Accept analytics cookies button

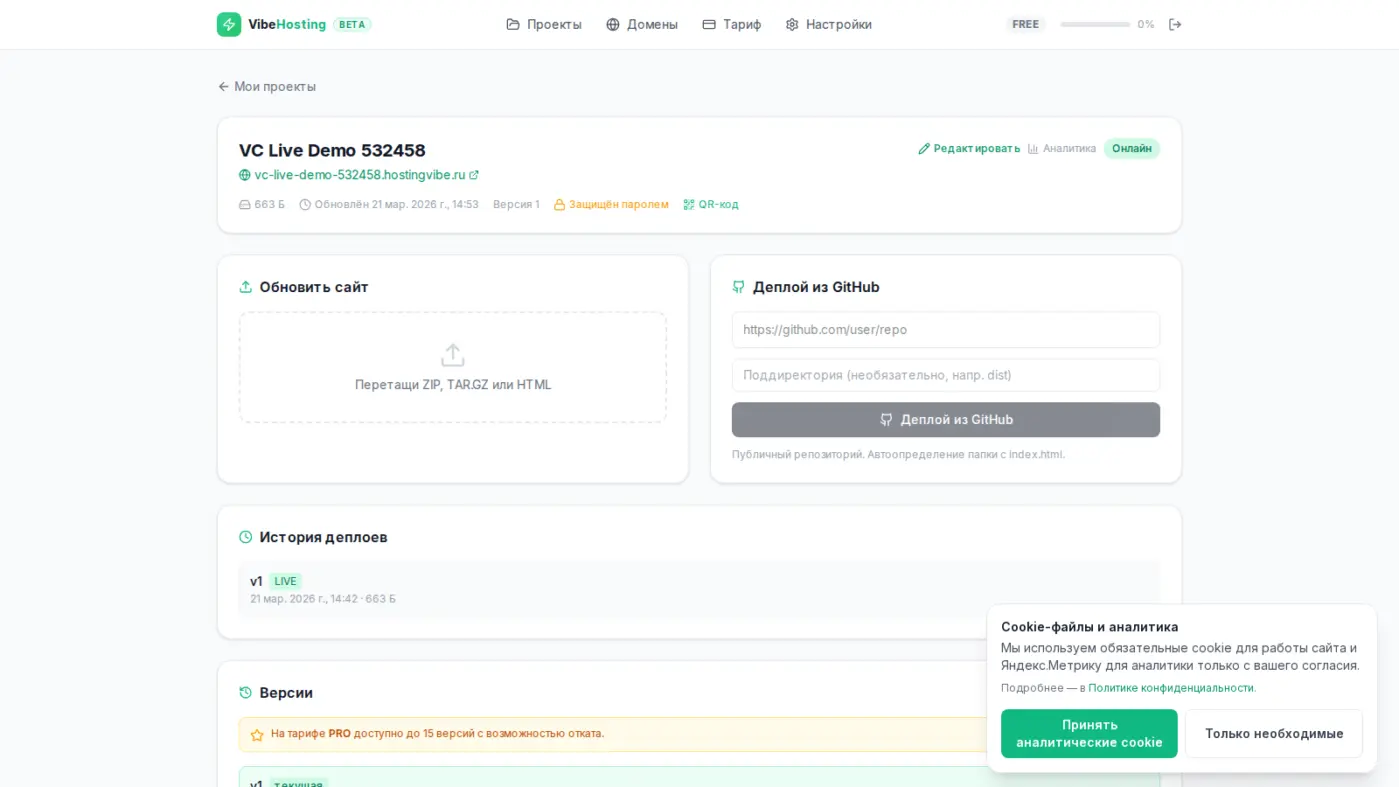coord(1089,733)
